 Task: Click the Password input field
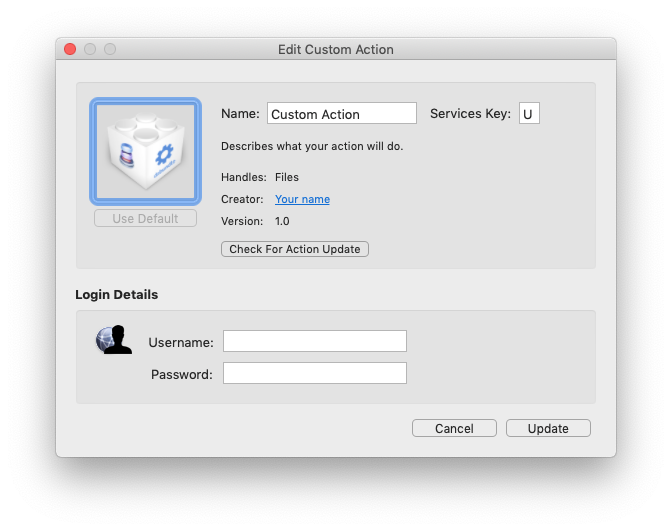tap(315, 373)
